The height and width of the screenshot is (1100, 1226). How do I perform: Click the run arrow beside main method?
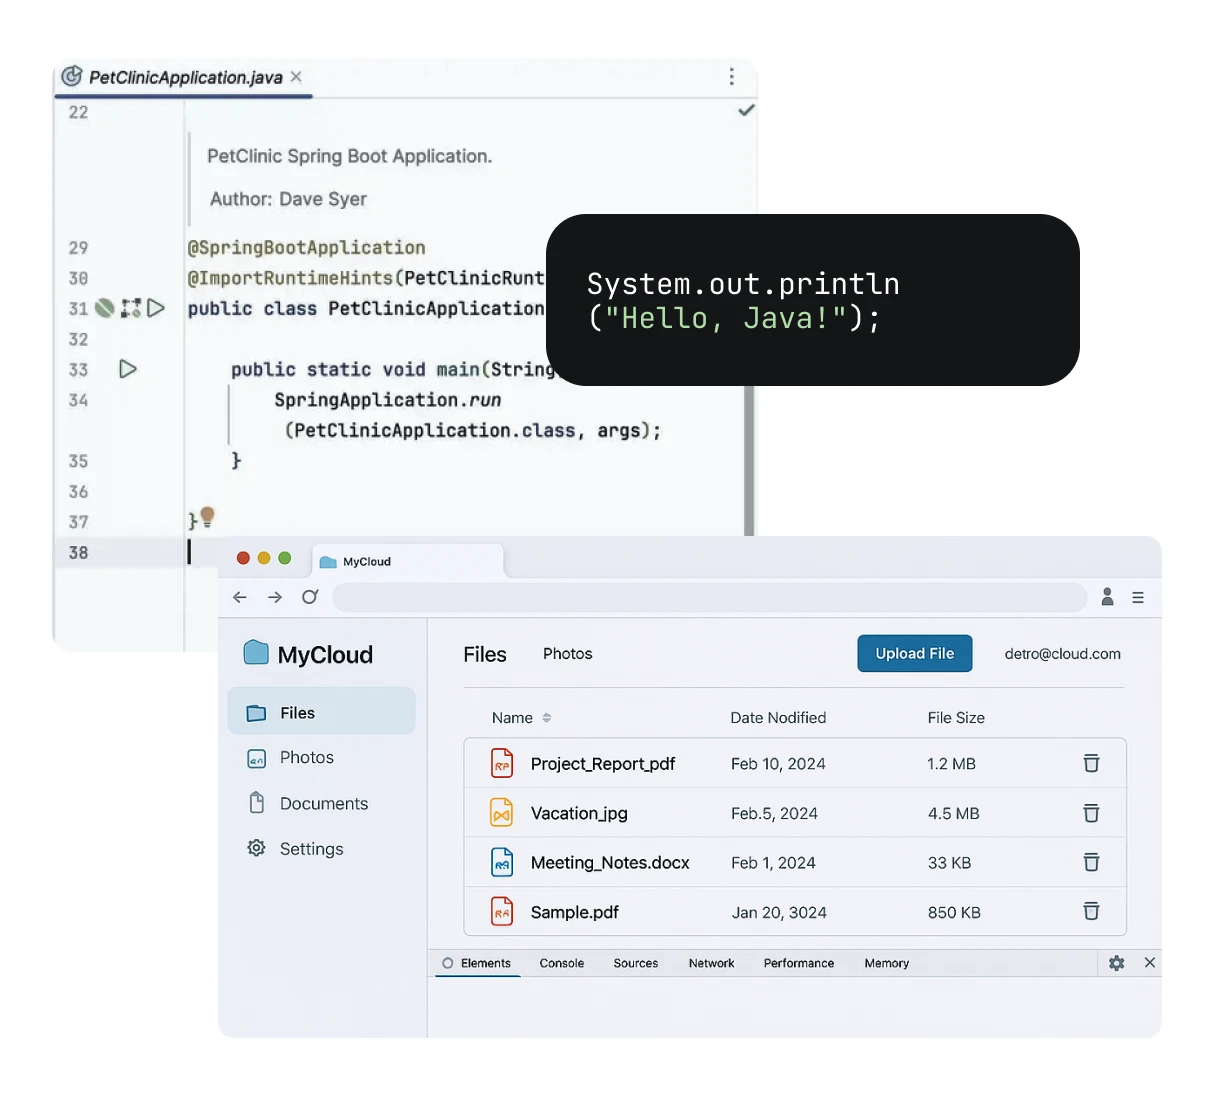(x=128, y=369)
